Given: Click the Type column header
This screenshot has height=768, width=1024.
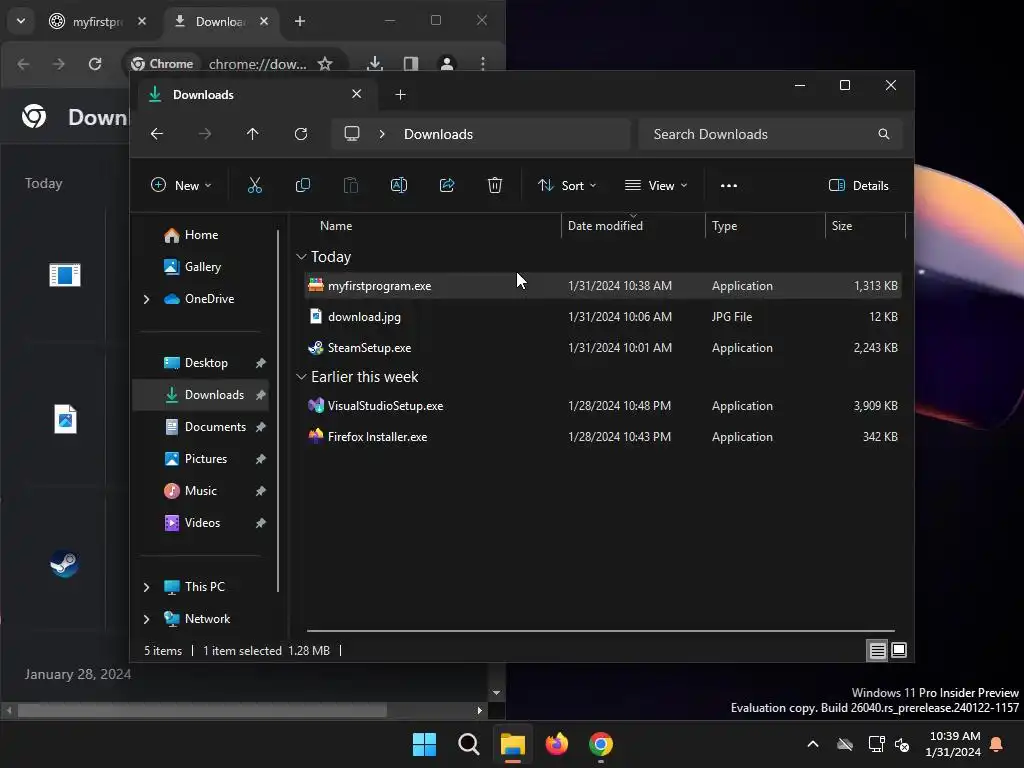Looking at the screenshot, I should pyautogui.click(x=765, y=226).
